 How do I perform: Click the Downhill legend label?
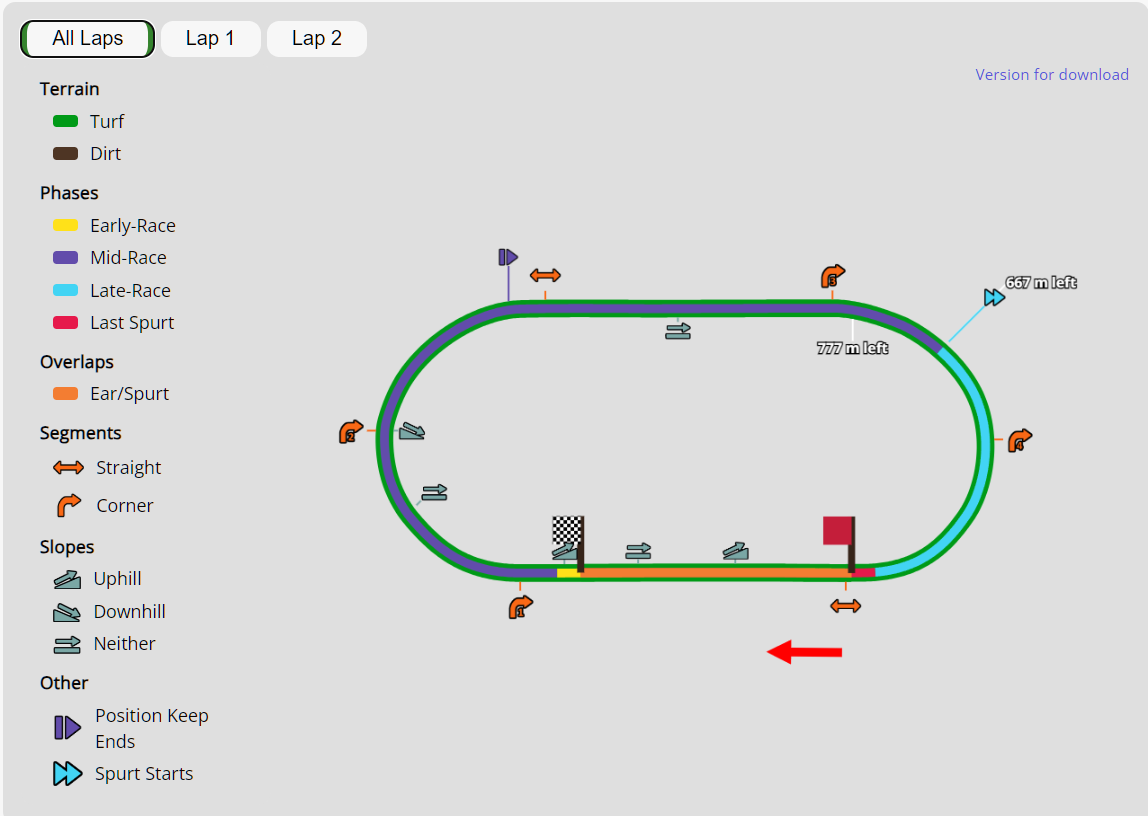click(x=130, y=612)
